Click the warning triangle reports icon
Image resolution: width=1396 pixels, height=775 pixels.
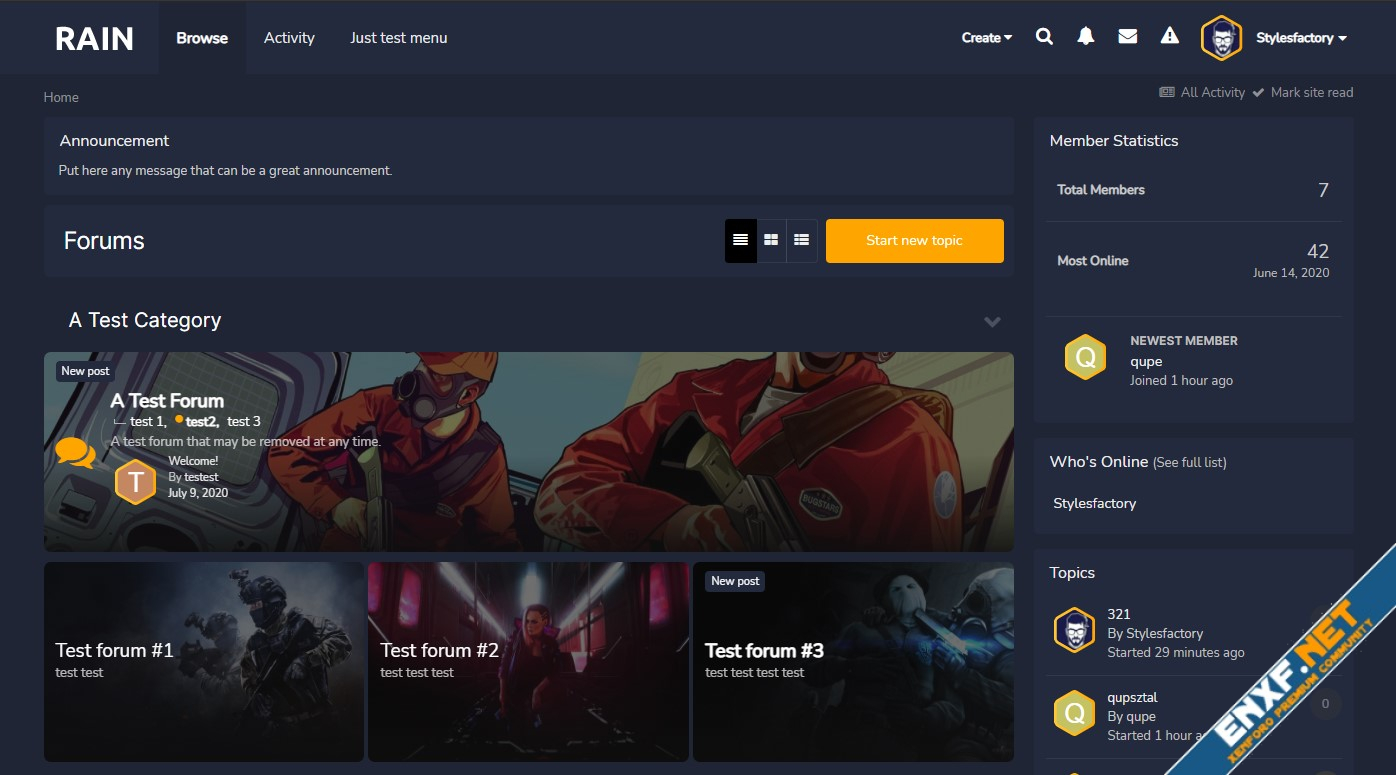tap(1169, 37)
